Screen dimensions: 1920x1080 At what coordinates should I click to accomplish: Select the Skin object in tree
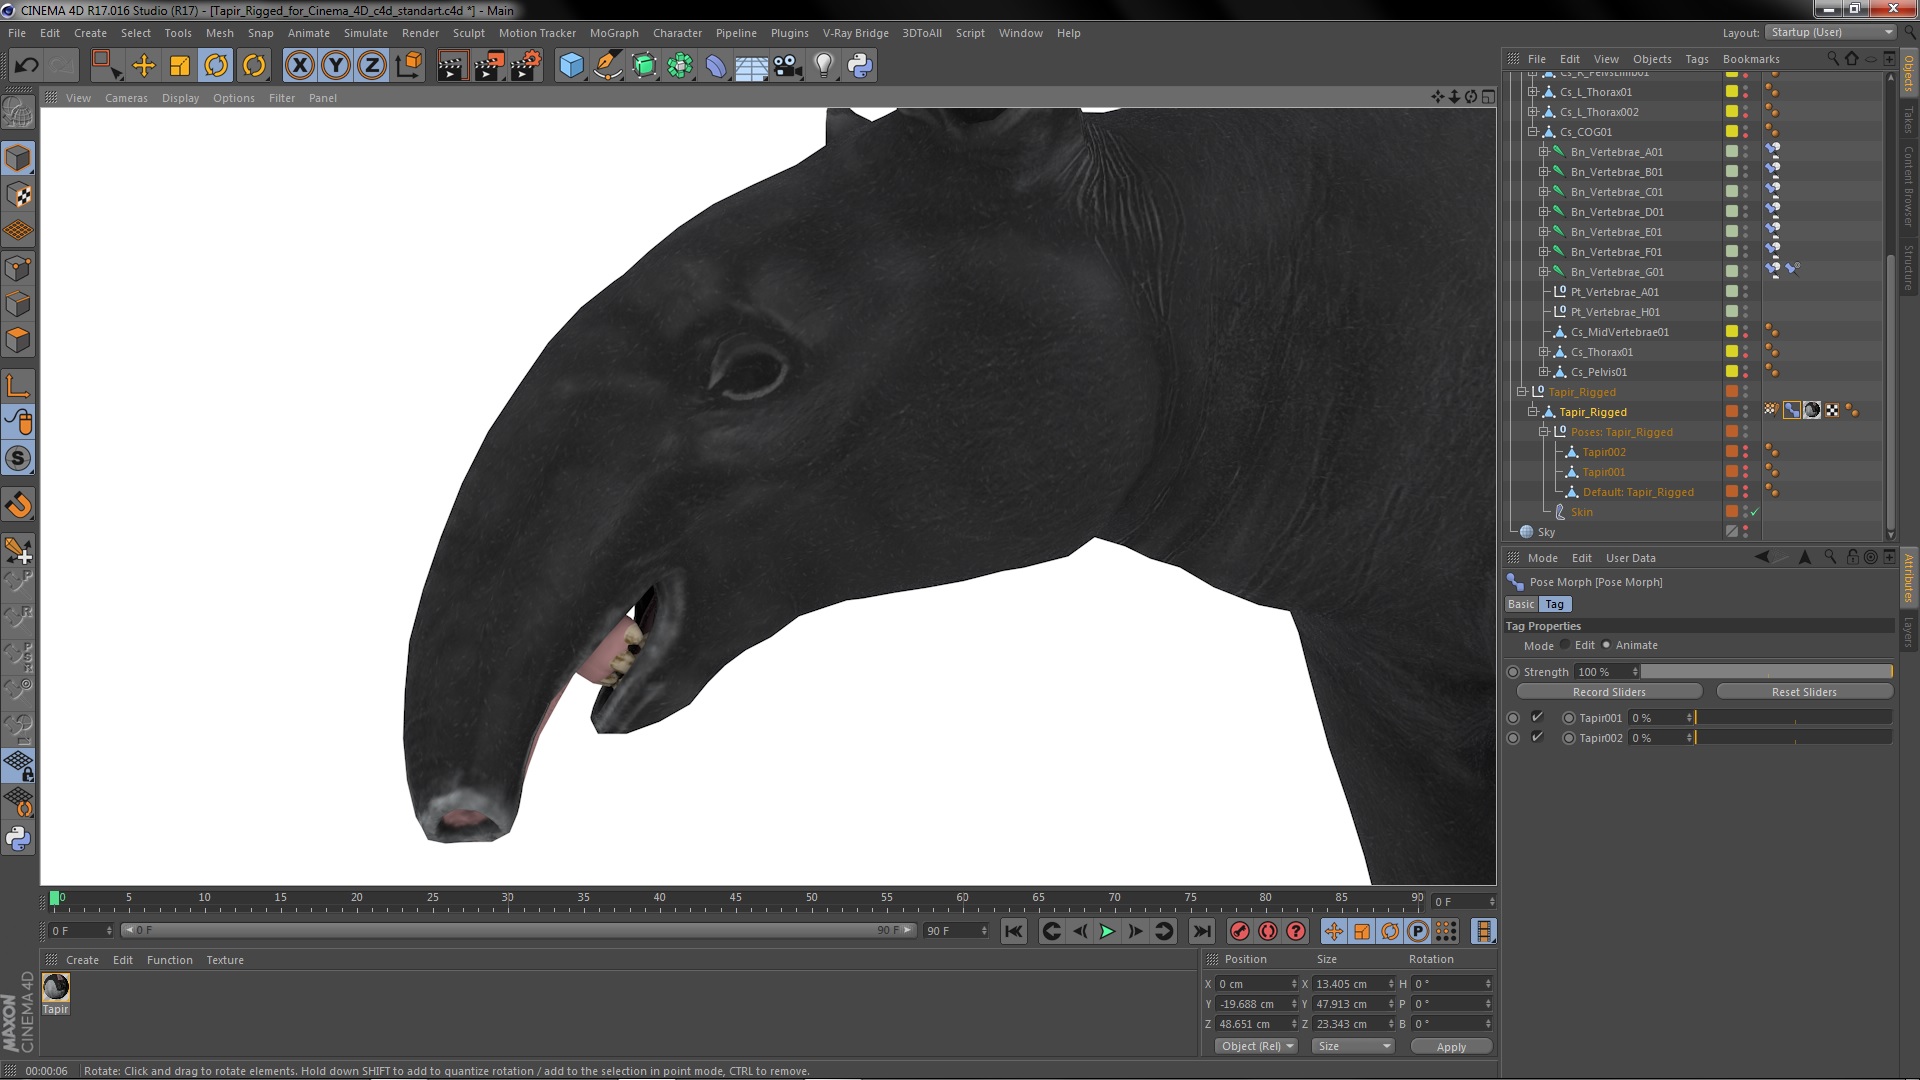tap(1581, 512)
